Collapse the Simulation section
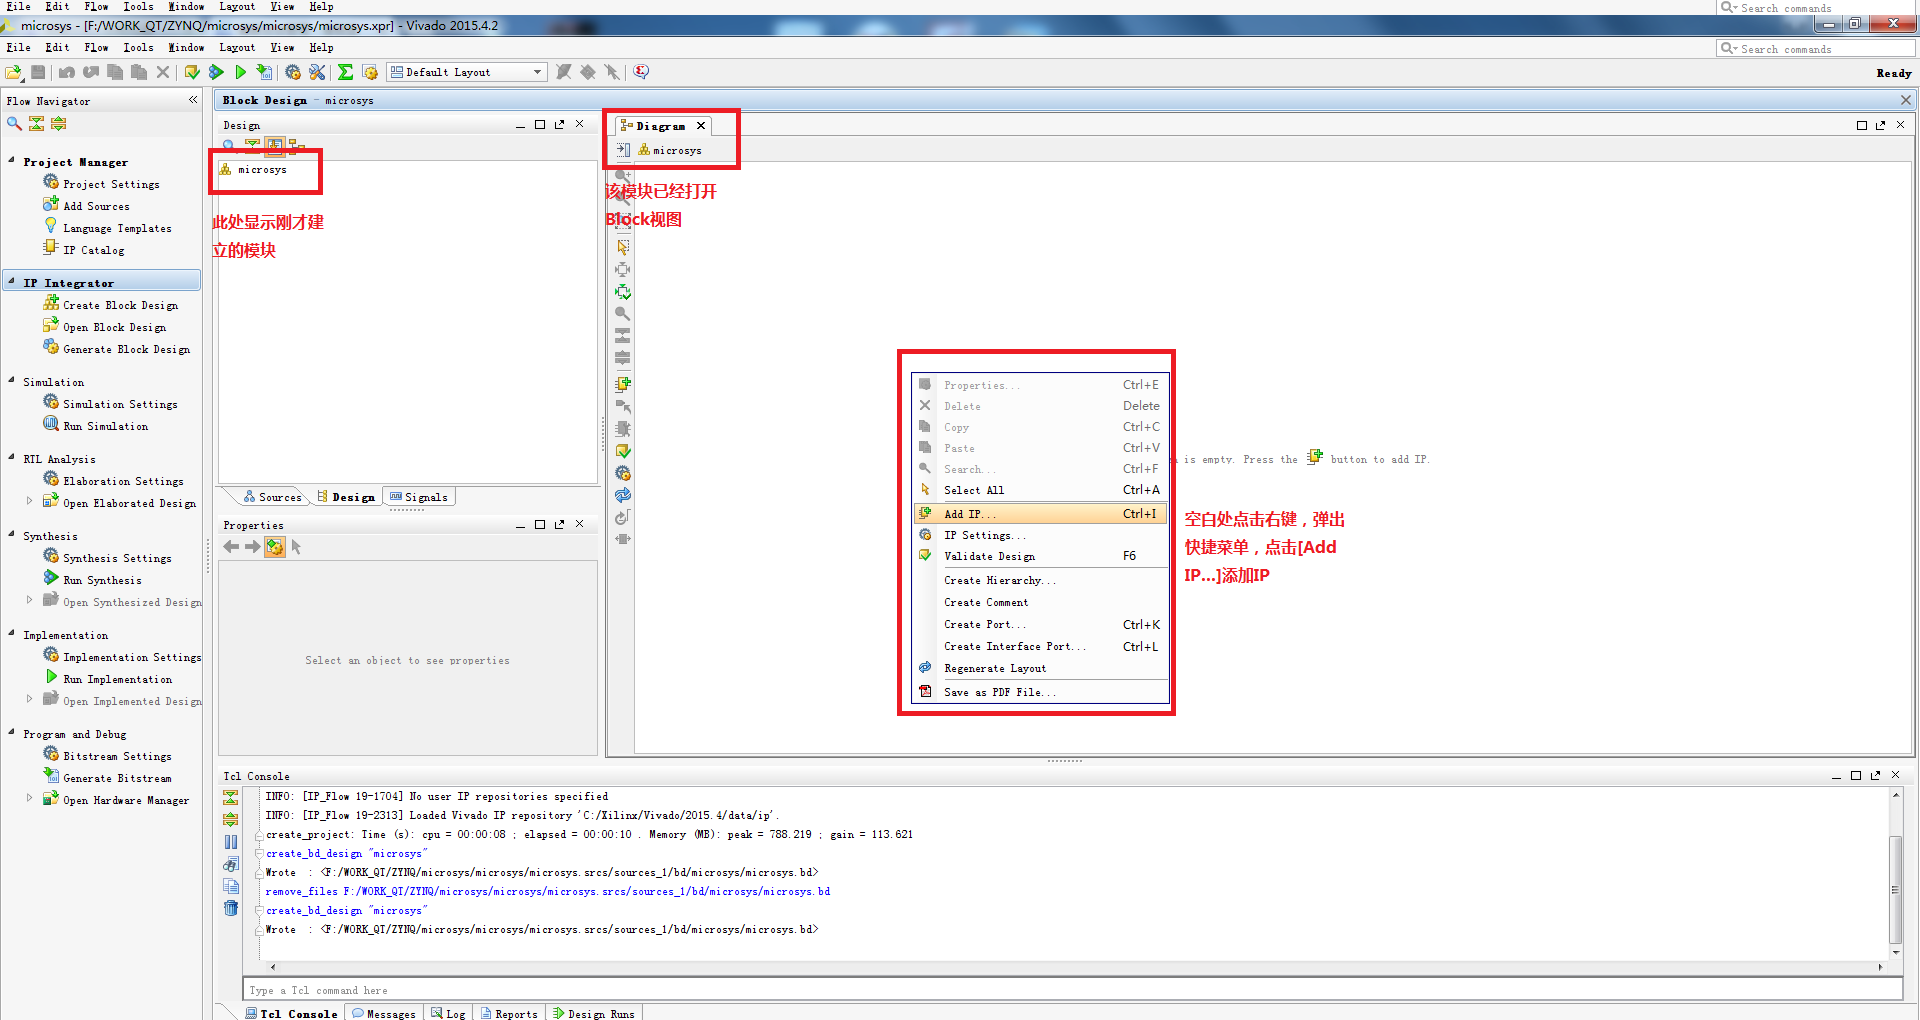 [x=11, y=380]
